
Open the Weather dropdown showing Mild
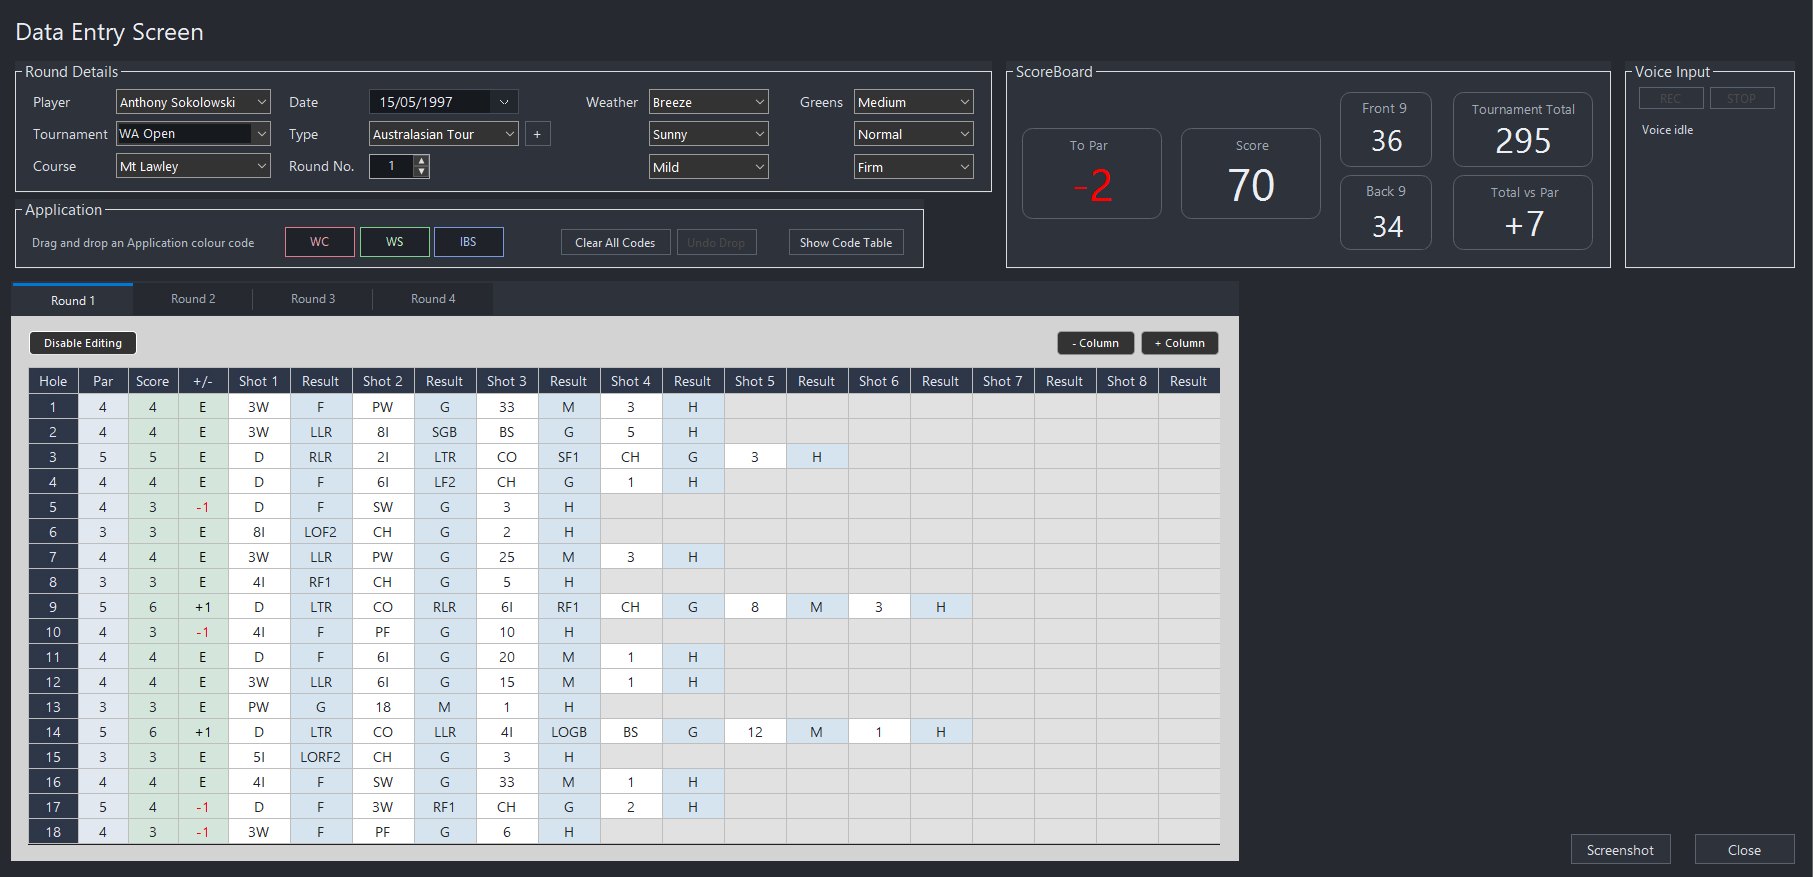pyautogui.click(x=708, y=167)
